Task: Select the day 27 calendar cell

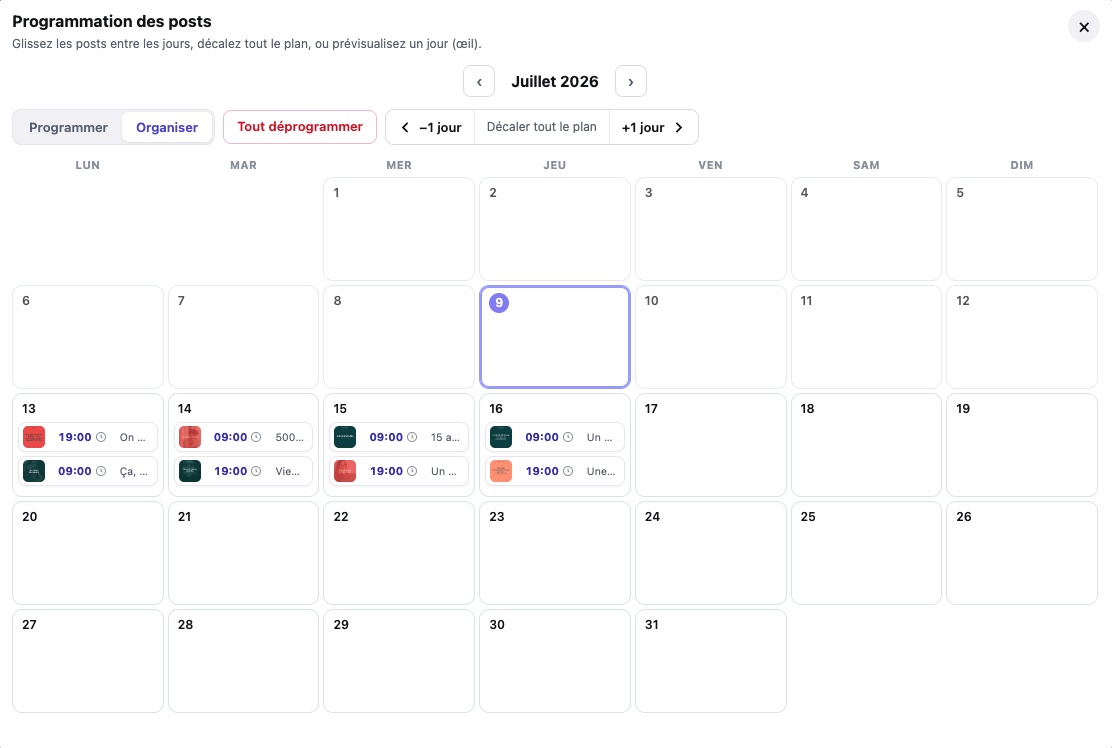Action: tap(88, 661)
